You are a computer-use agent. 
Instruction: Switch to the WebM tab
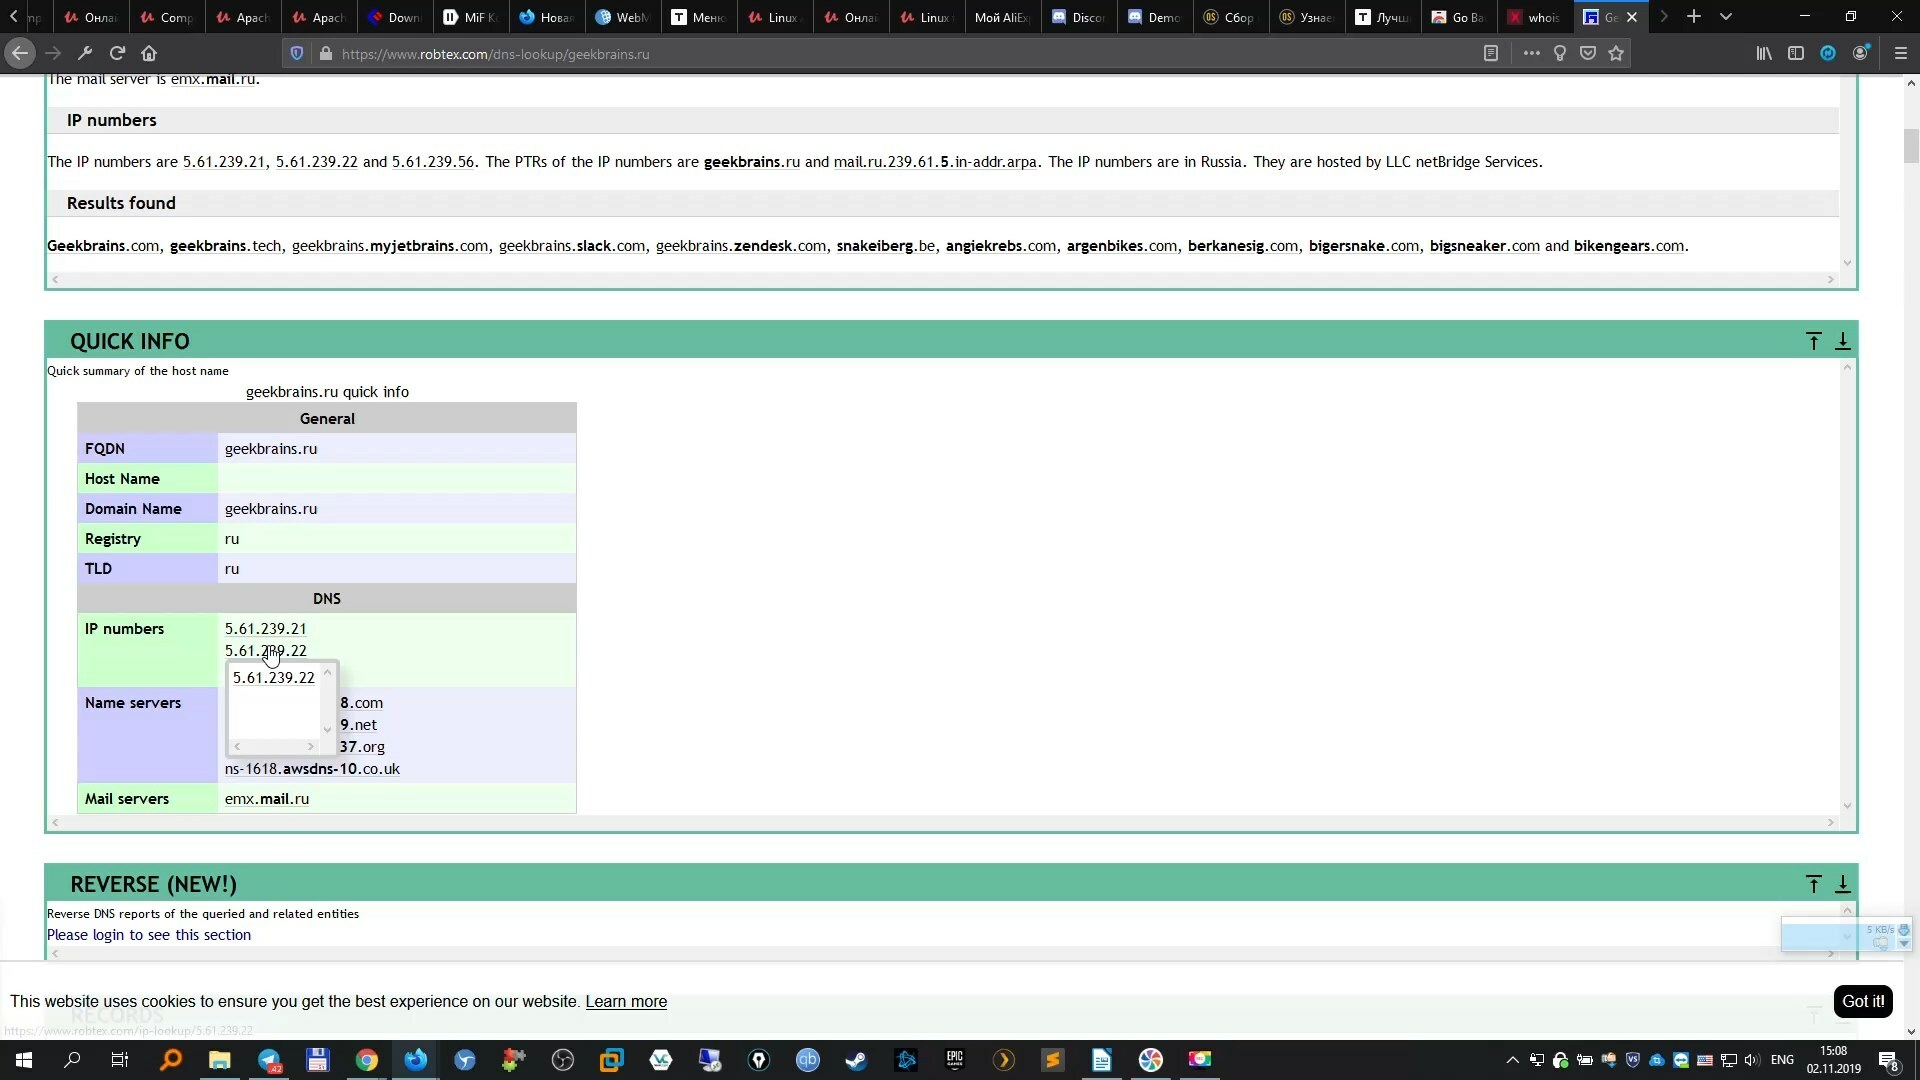(623, 17)
